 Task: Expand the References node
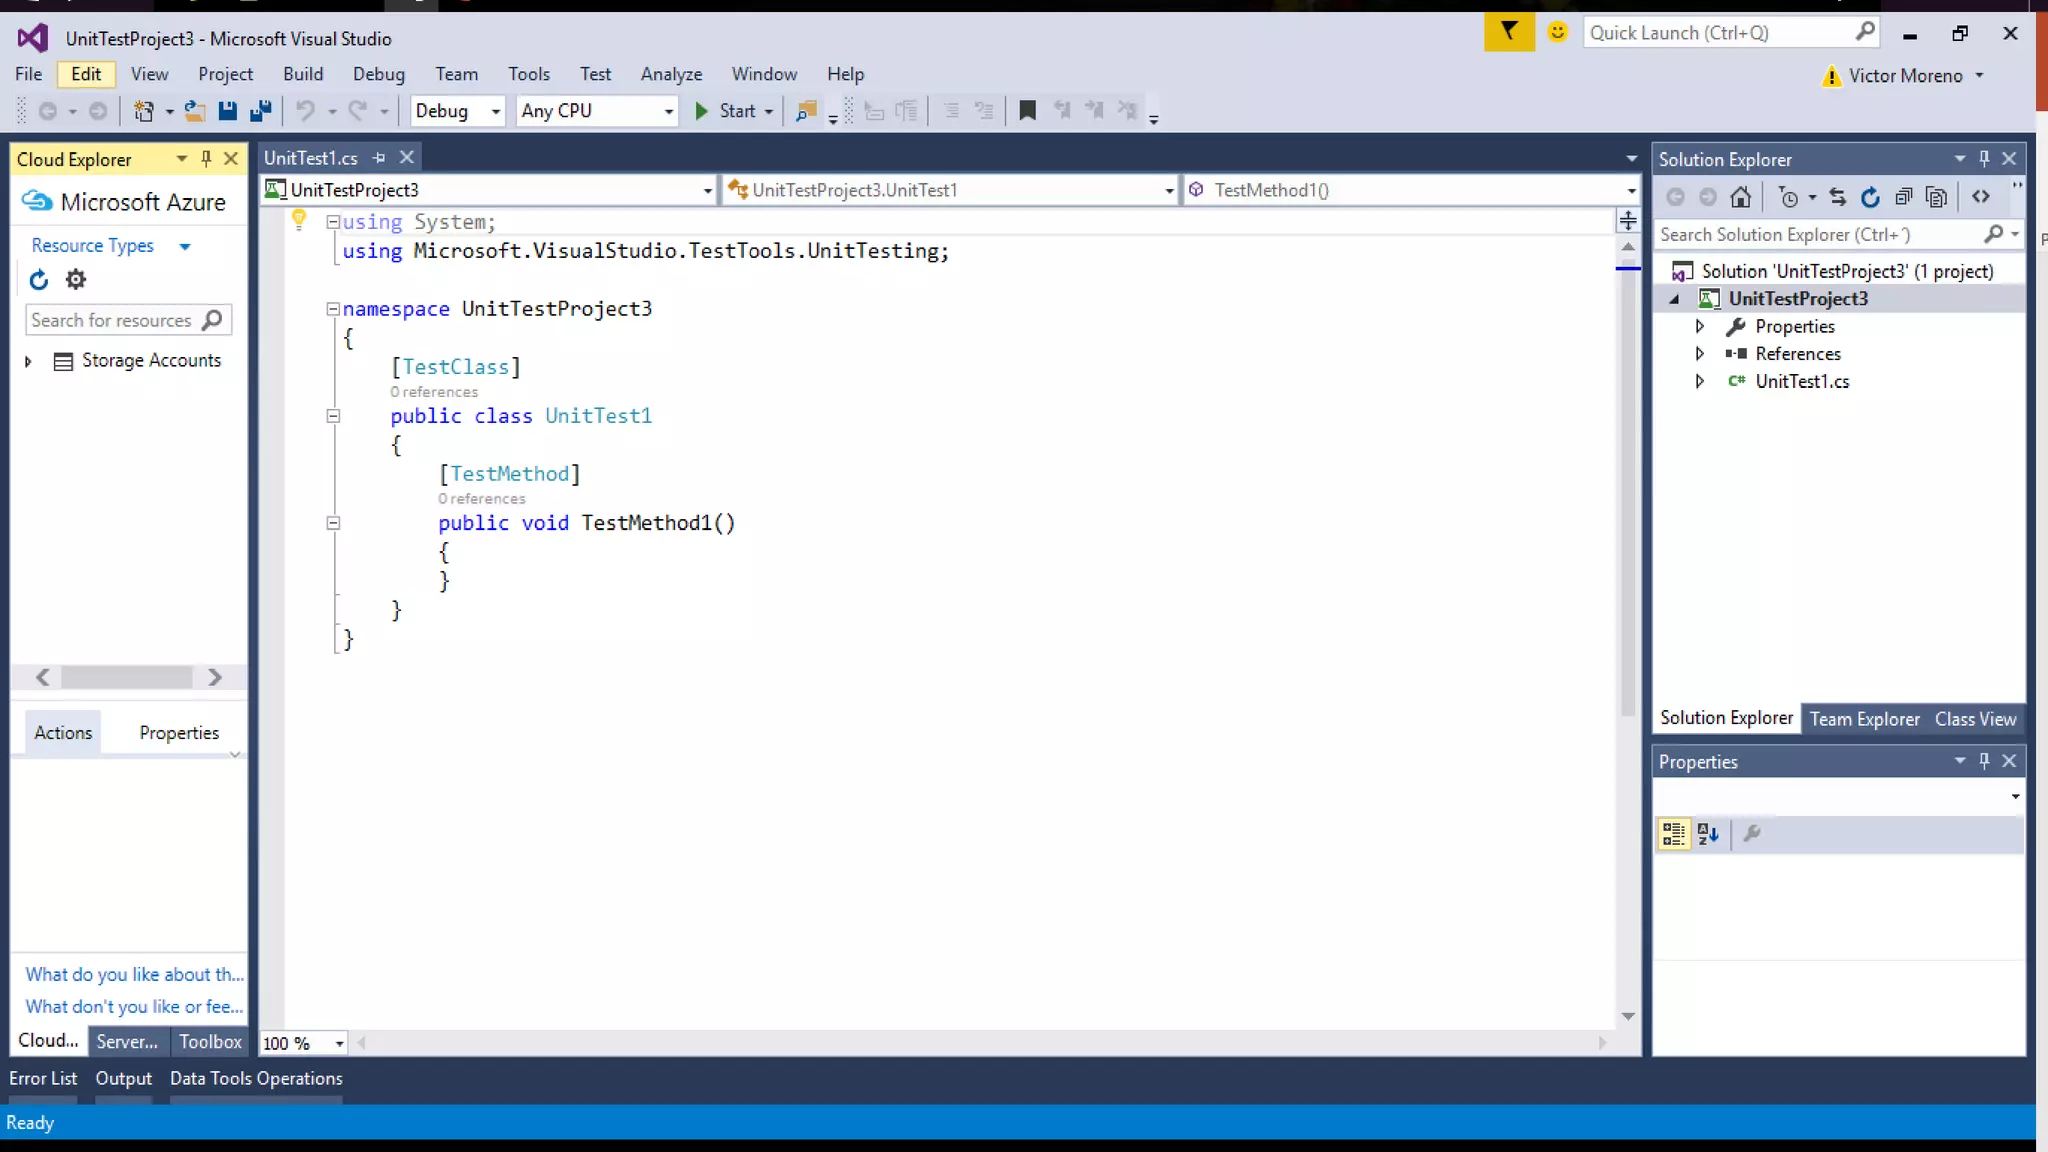(1699, 353)
